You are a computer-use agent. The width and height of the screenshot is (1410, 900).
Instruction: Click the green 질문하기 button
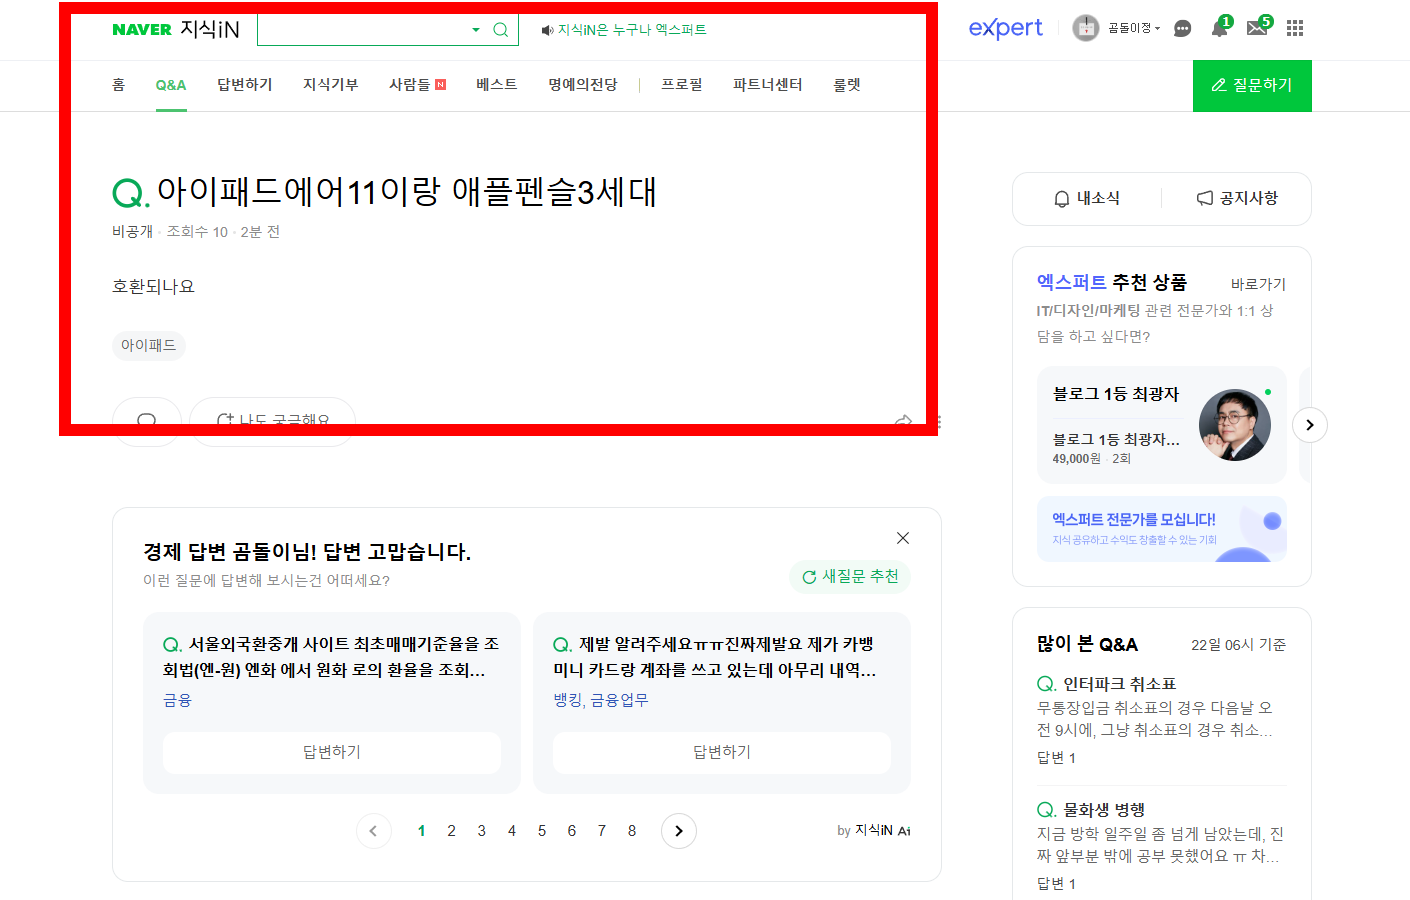[x=1252, y=86]
